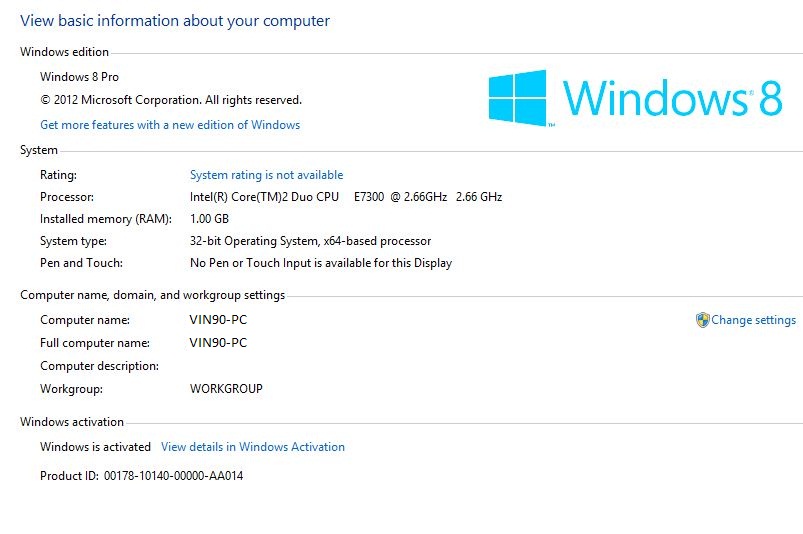Select the Full computer name value 'VIN90-PC'
The width and height of the screenshot is (803, 534).
(218, 343)
